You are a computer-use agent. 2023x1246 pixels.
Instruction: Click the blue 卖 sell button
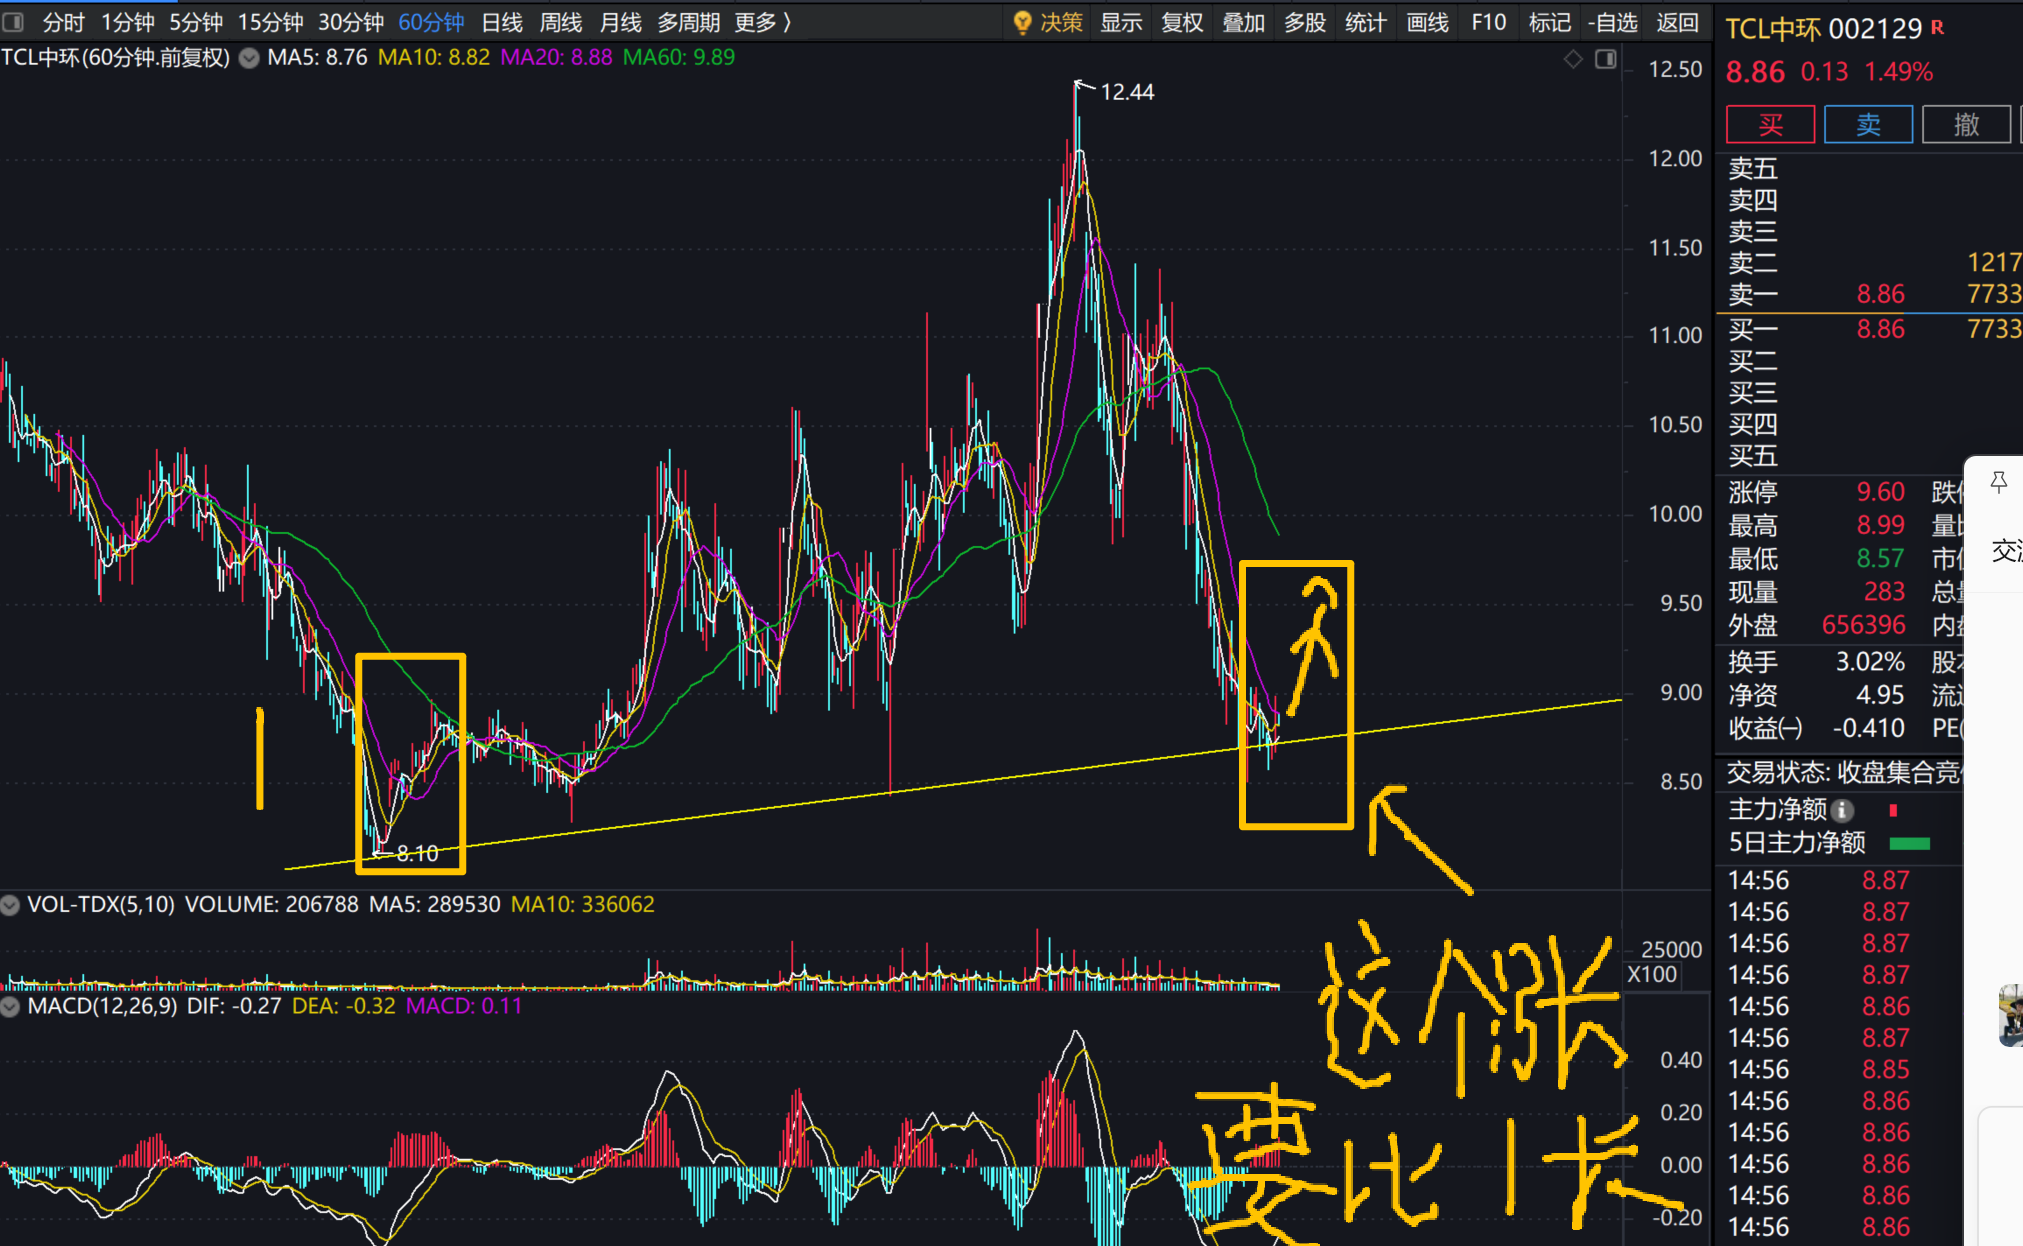click(x=1868, y=124)
